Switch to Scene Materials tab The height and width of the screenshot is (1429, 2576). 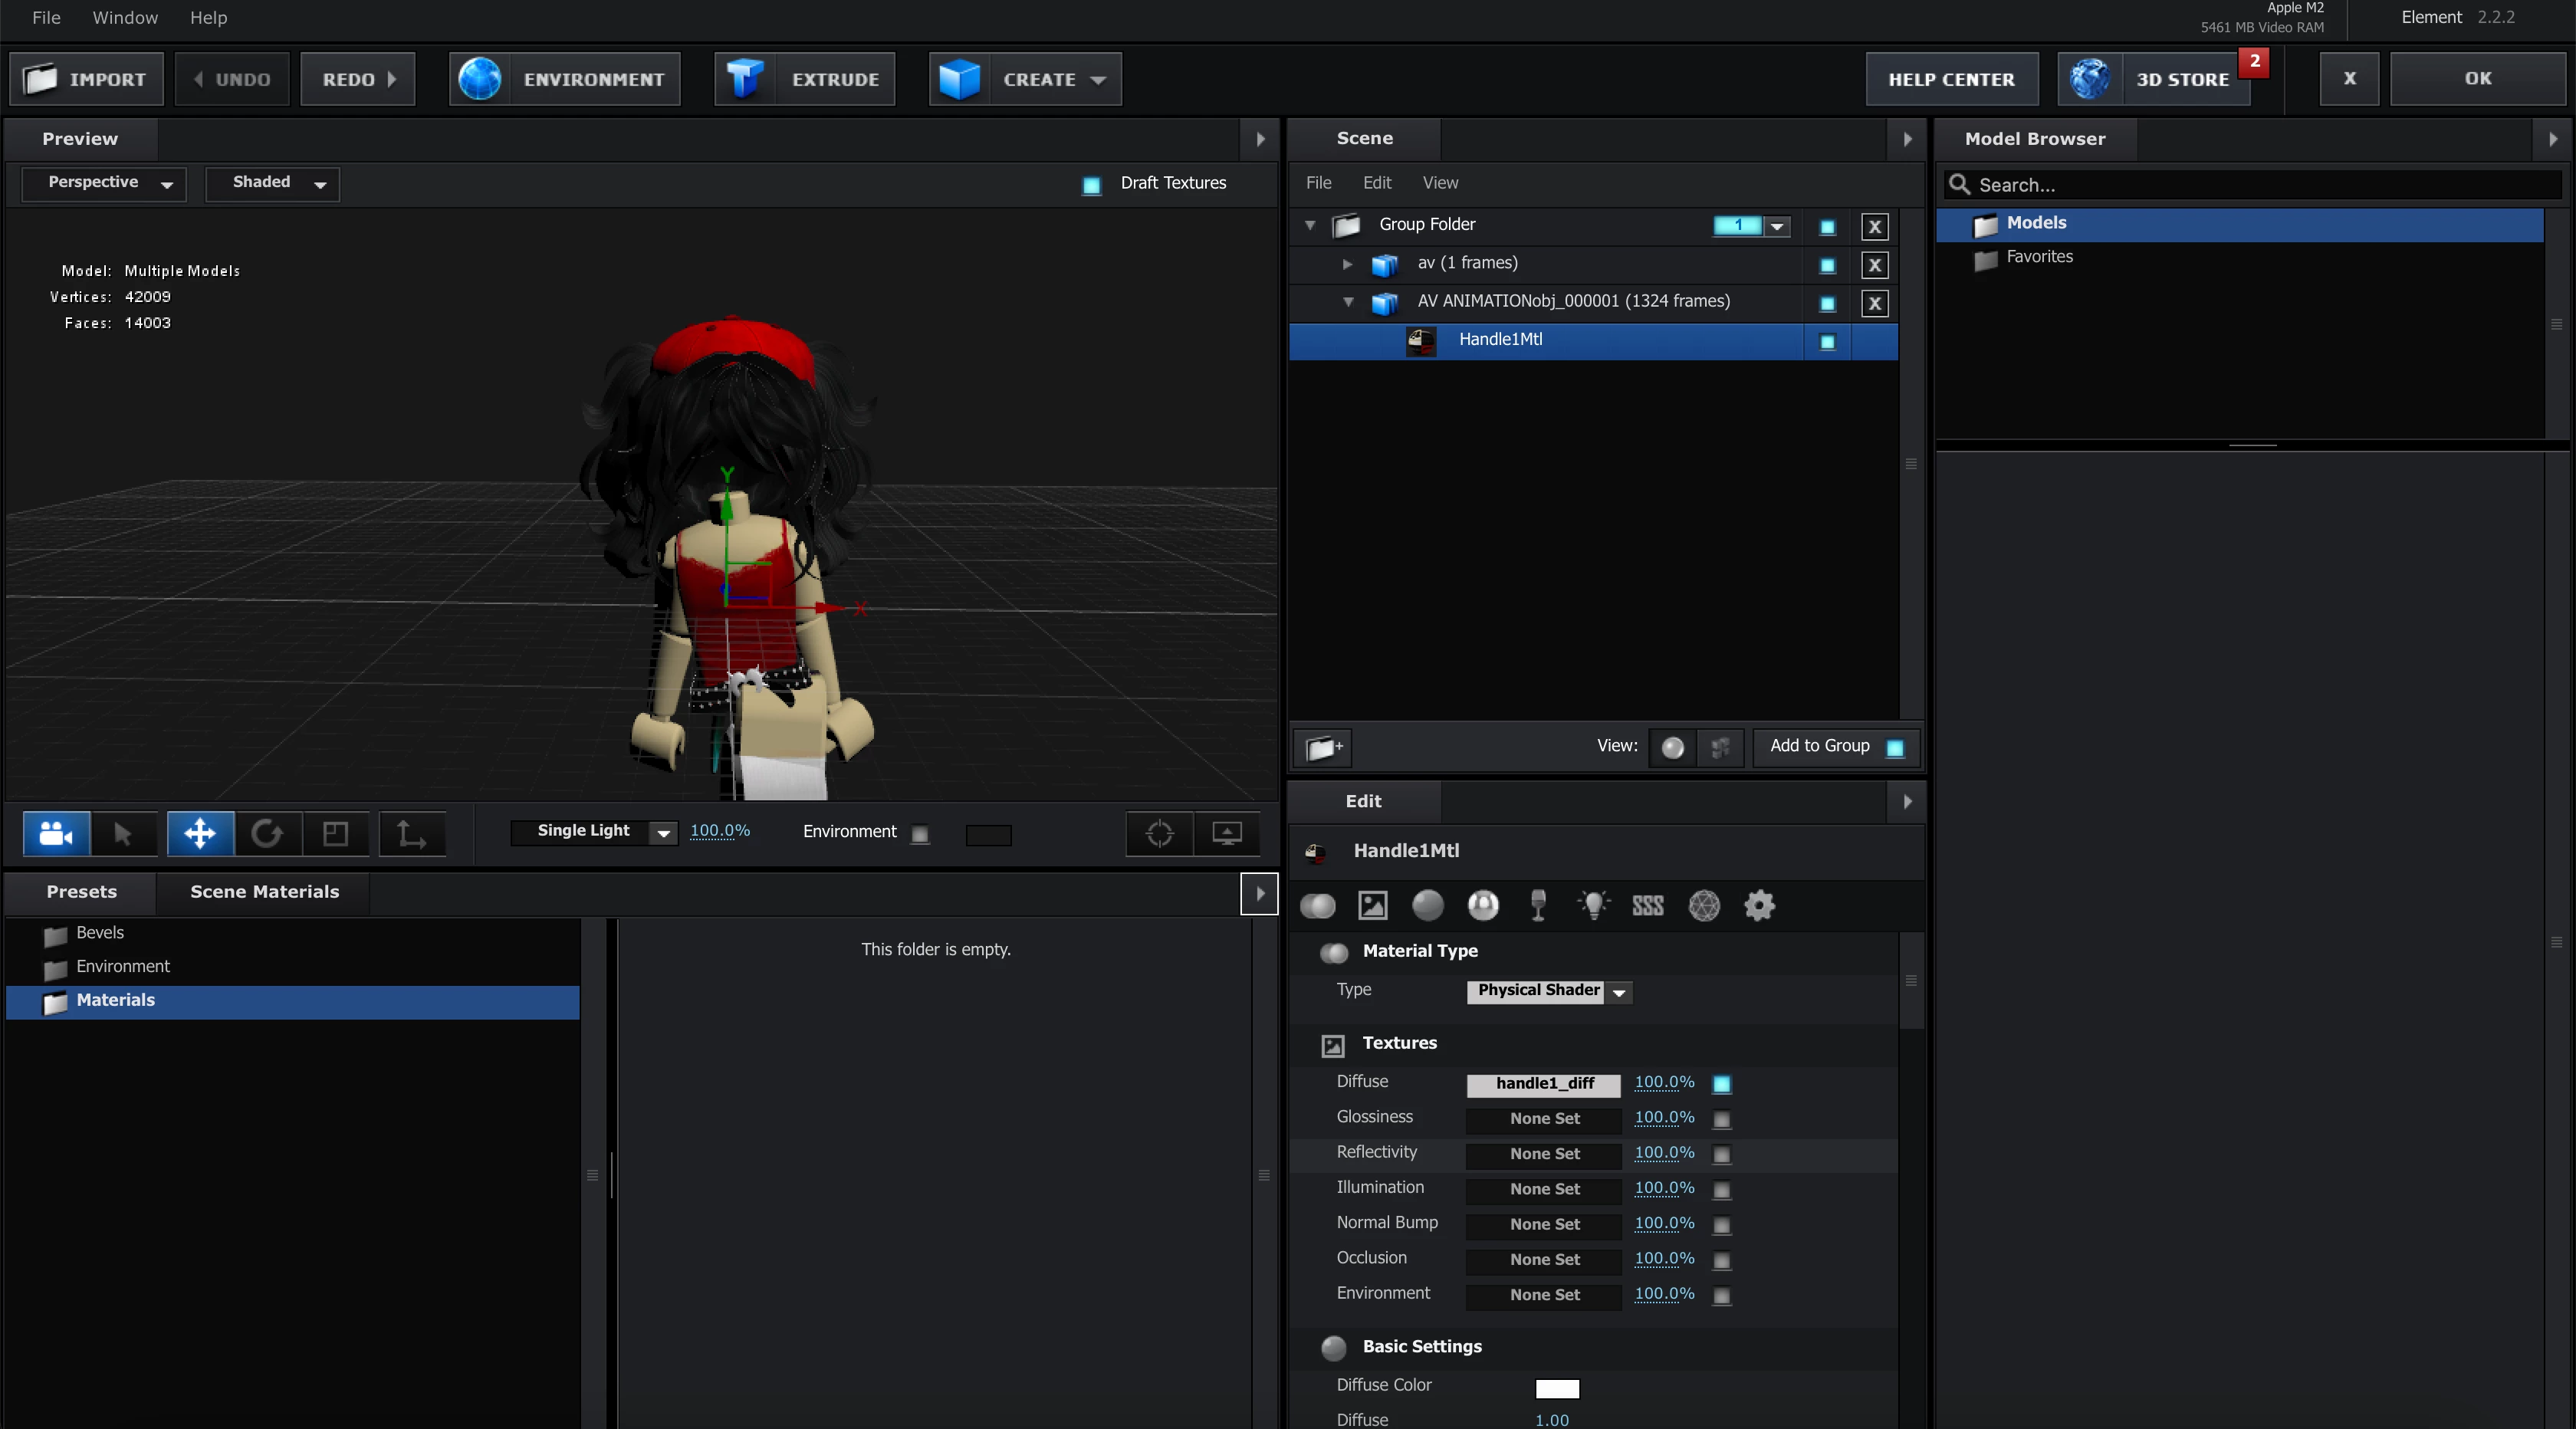(x=264, y=892)
